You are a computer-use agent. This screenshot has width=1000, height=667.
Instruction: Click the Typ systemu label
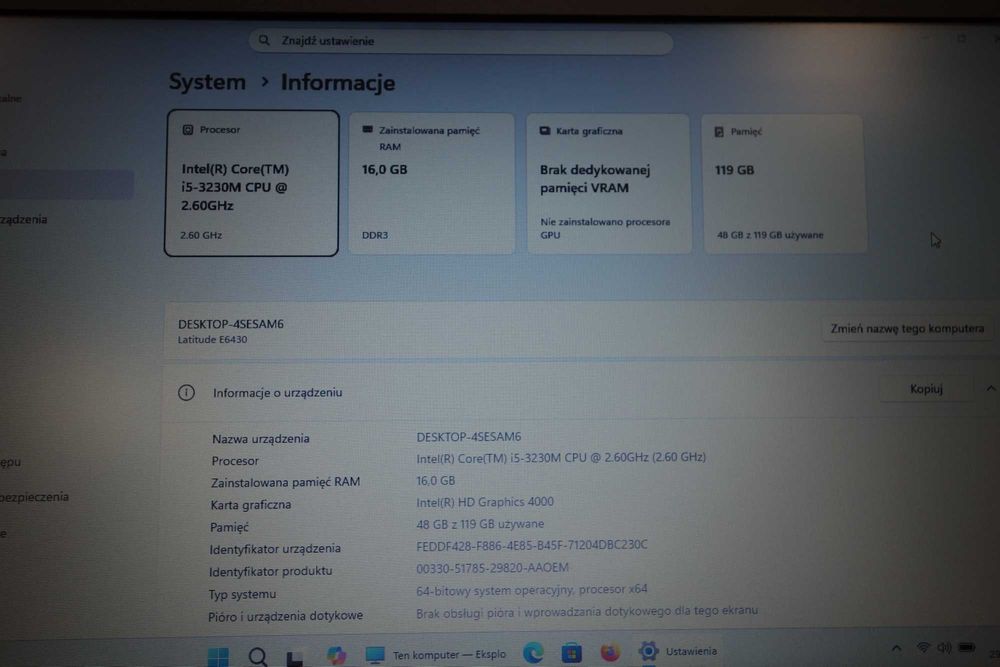(242, 594)
